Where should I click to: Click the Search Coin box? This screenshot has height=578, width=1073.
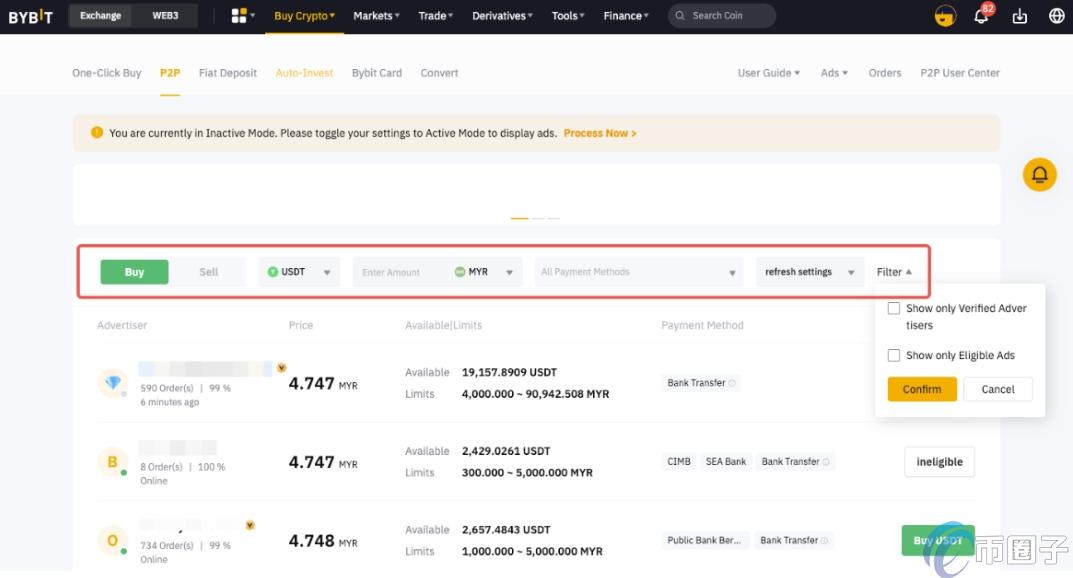[724, 16]
